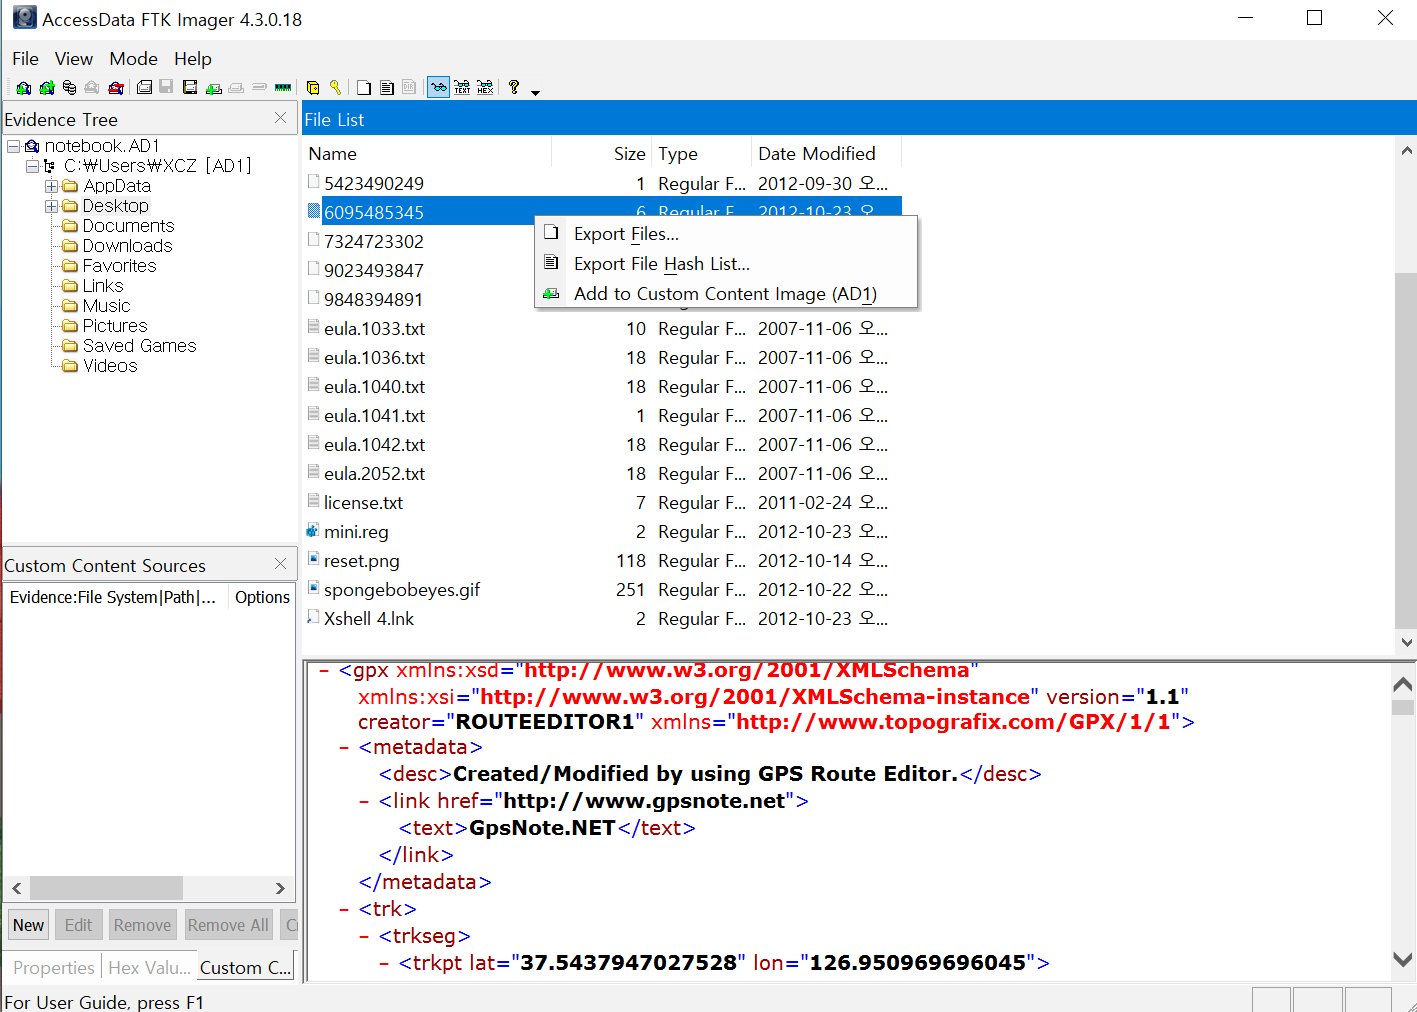This screenshot has width=1417, height=1012.
Task: Choose Export File Hash List... menu entry
Action: (x=726, y=264)
